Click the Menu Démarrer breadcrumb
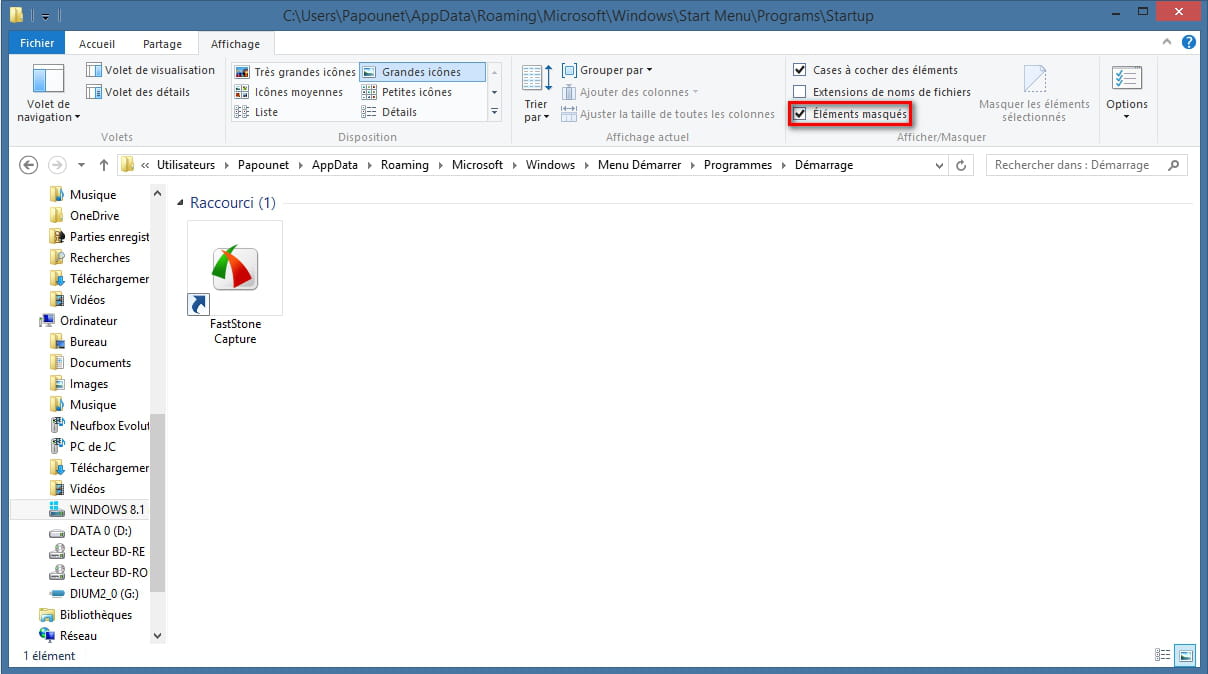1208x674 pixels. [x=639, y=165]
